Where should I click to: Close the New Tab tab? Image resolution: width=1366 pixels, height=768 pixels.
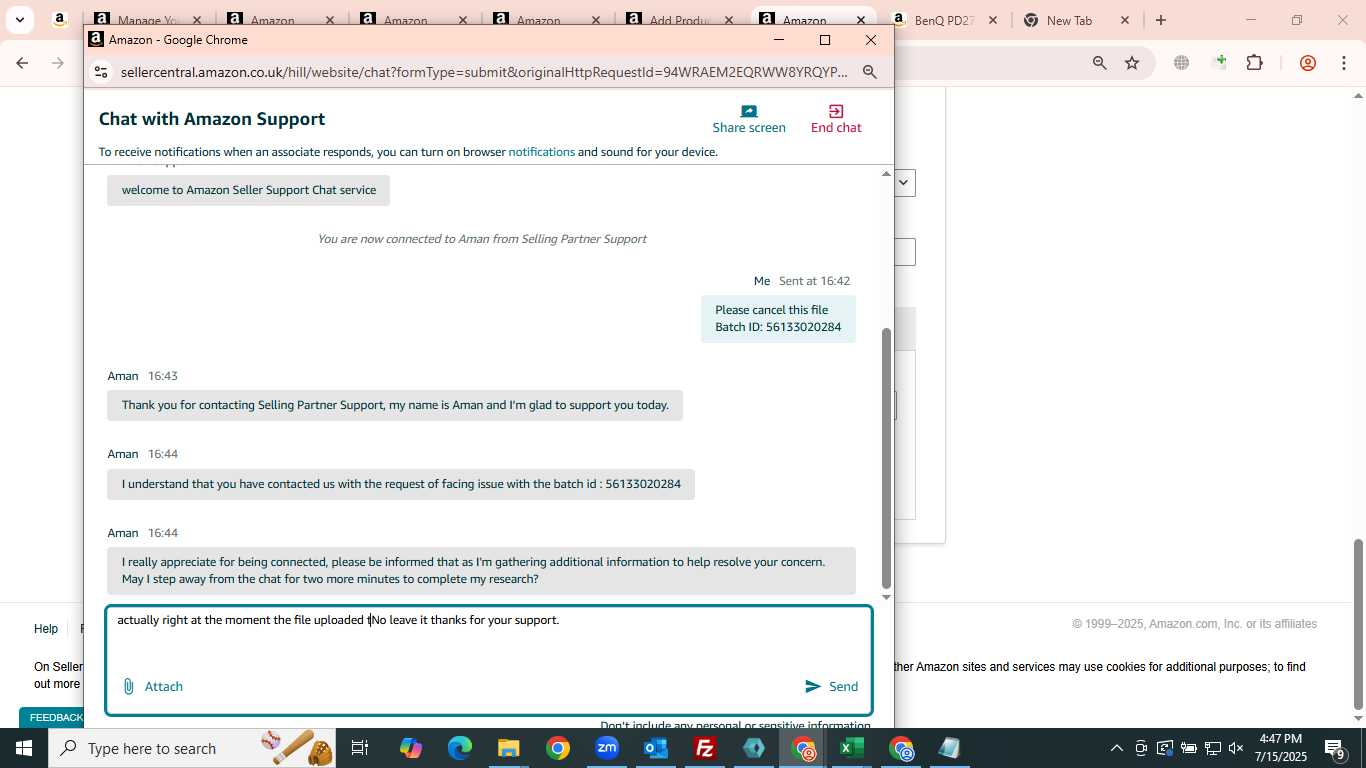pyautogui.click(x=1125, y=20)
